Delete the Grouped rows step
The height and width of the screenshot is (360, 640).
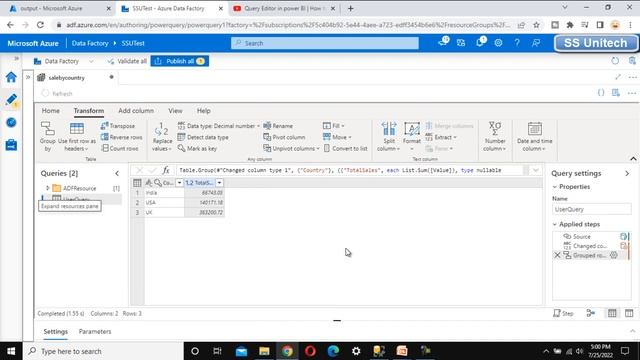coord(557,255)
